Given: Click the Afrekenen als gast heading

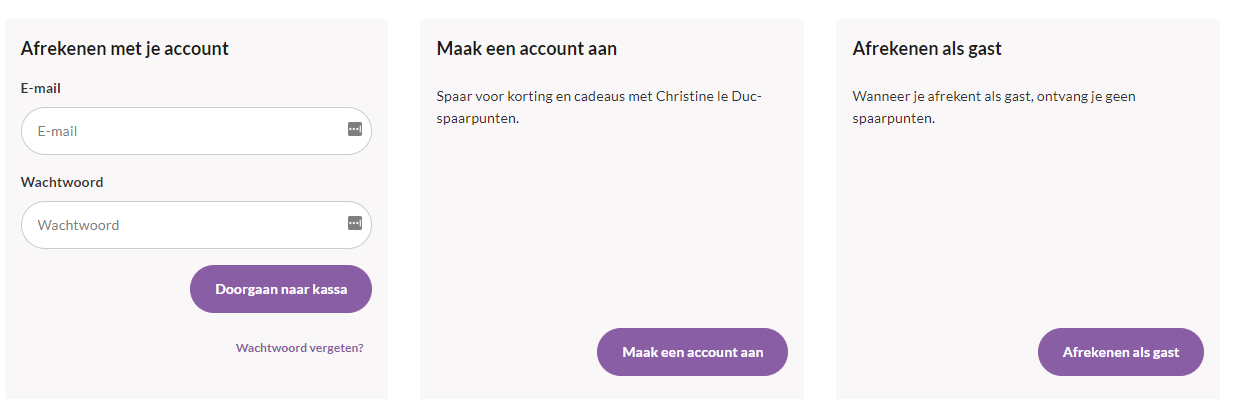Looking at the screenshot, I should tap(927, 48).
